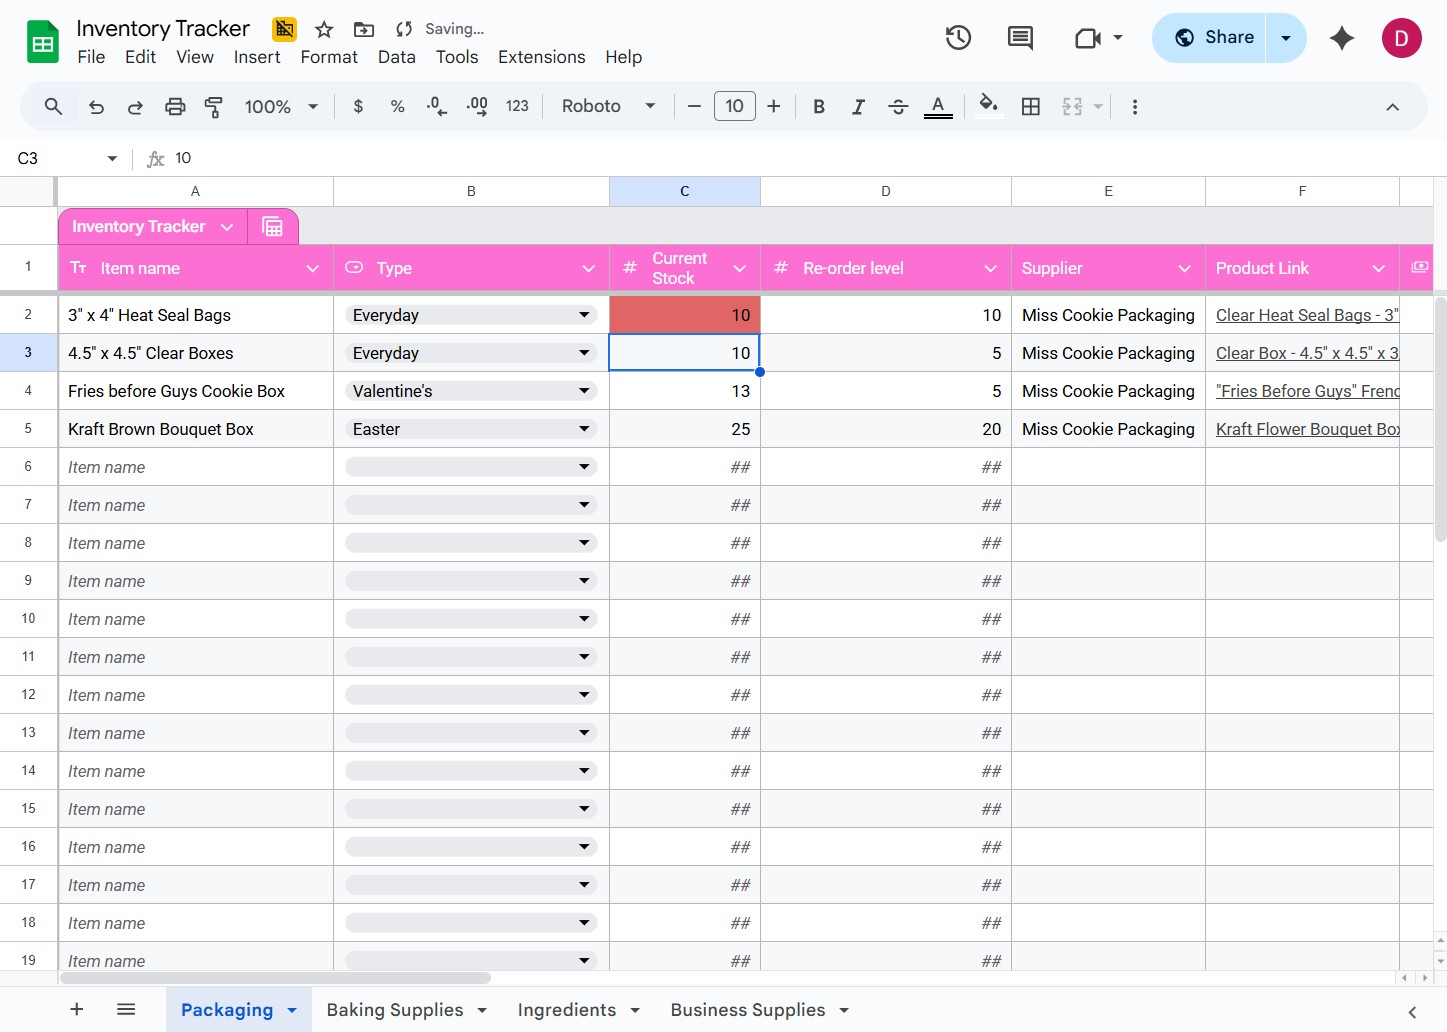Switch to the Baking Supplies sheet tab

tap(395, 1010)
